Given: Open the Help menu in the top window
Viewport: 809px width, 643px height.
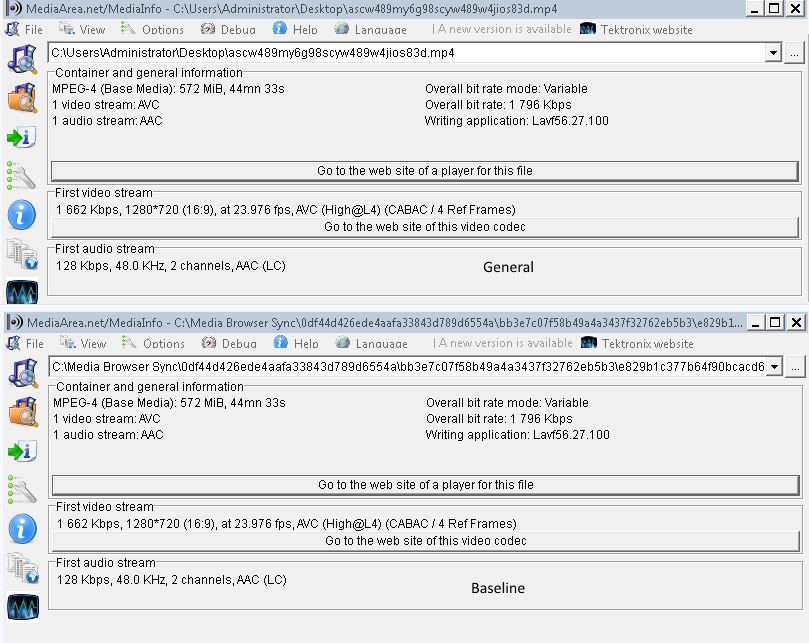Looking at the screenshot, I should 295,29.
